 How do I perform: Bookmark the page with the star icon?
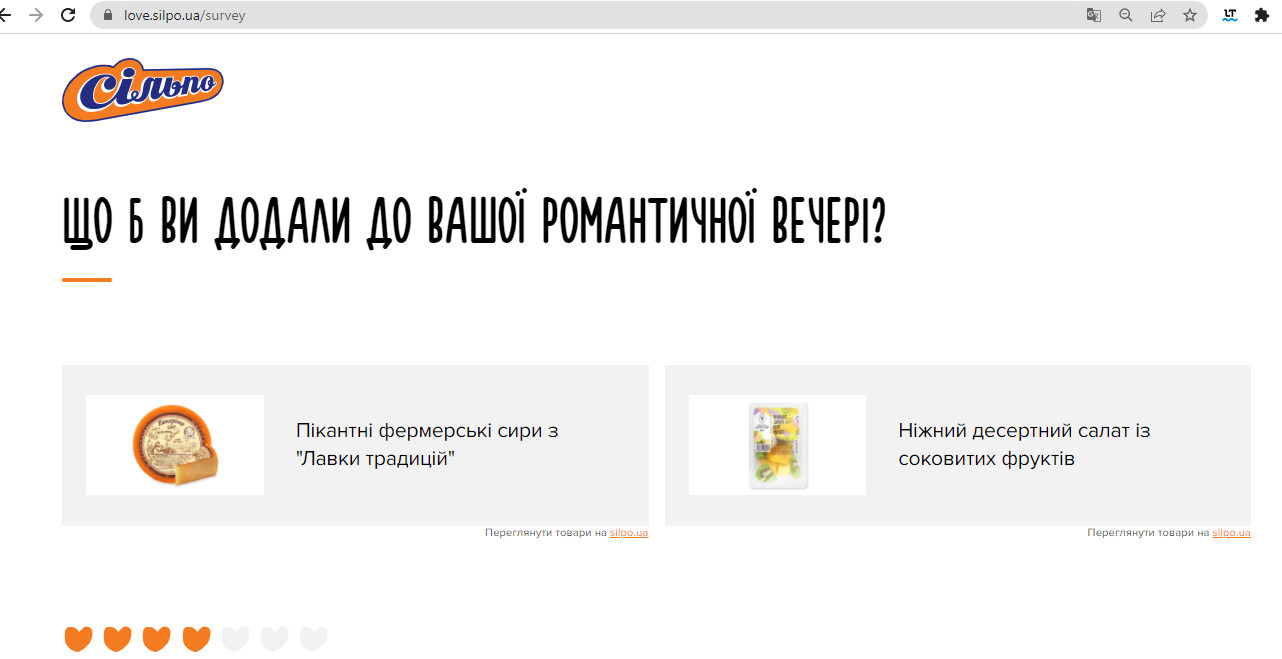coord(1190,15)
